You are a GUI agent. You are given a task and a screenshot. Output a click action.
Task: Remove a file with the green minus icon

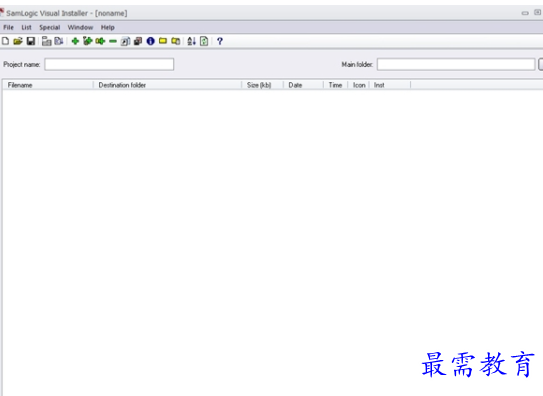click(x=113, y=41)
